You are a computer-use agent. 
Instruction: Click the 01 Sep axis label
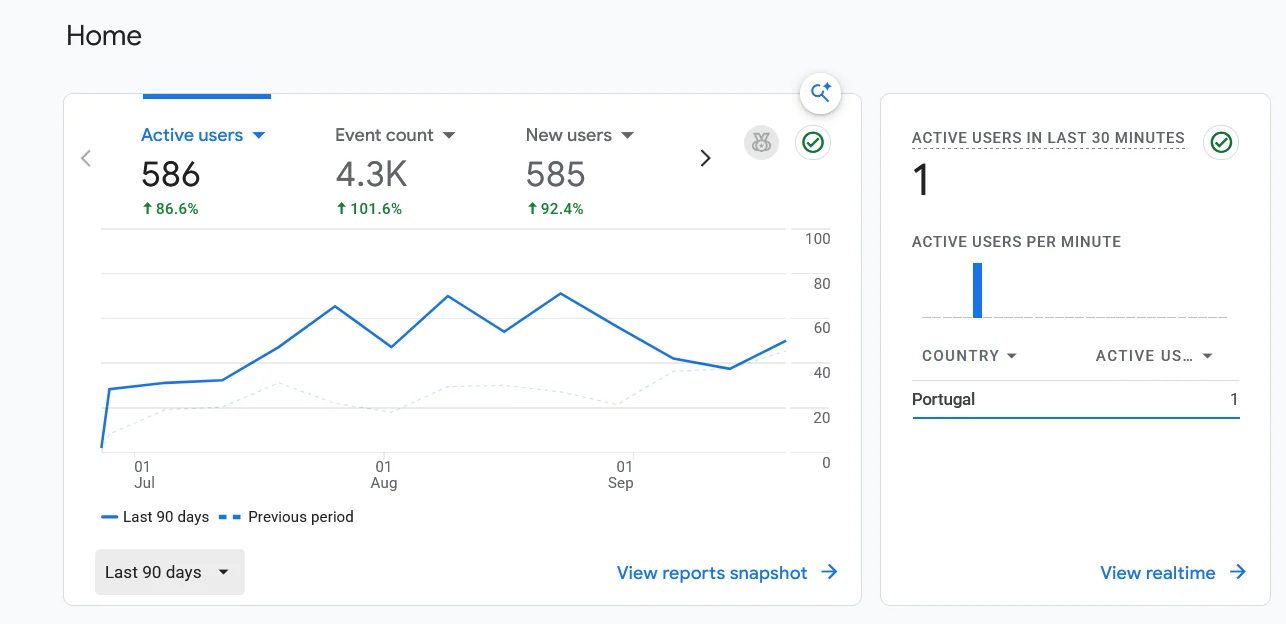coord(621,475)
